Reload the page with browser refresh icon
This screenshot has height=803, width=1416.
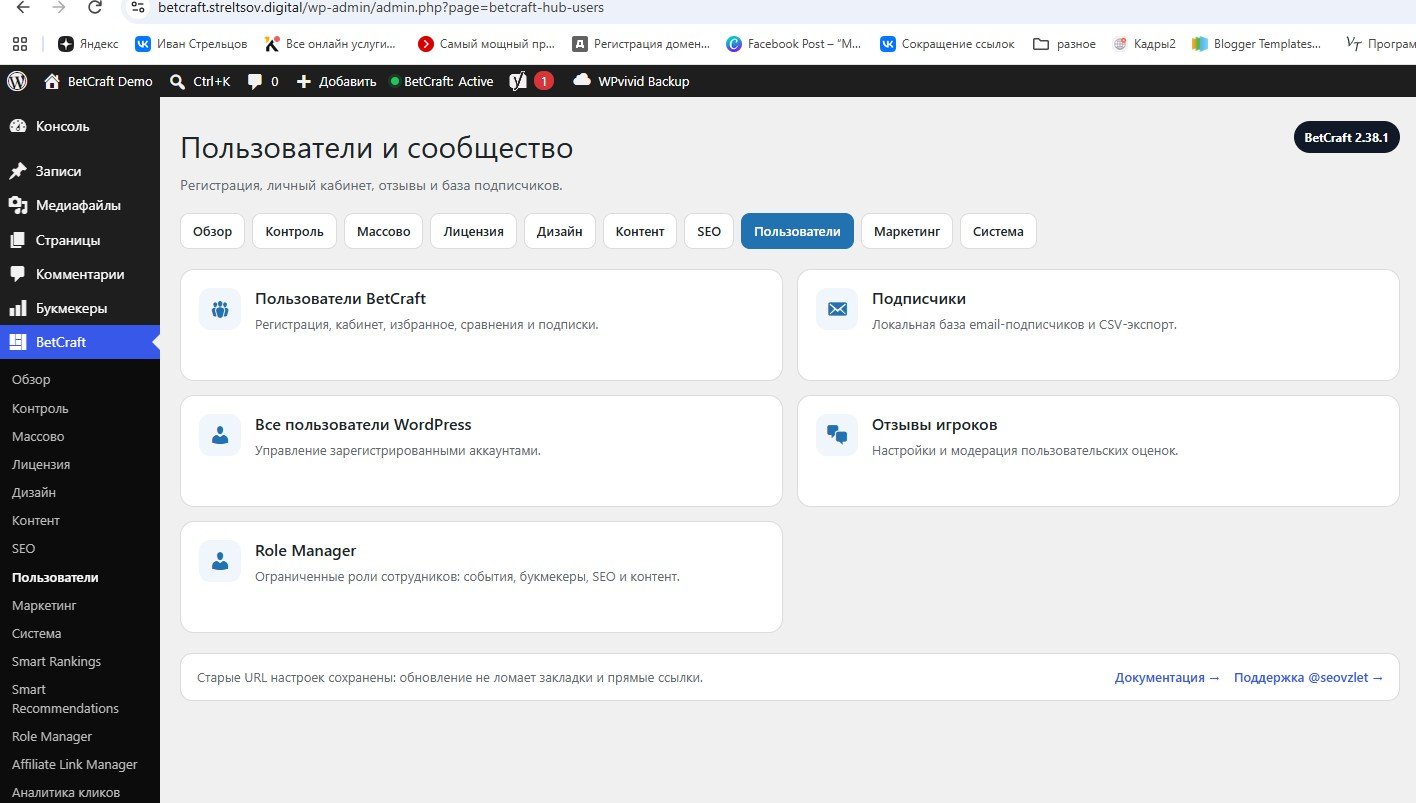(x=95, y=8)
